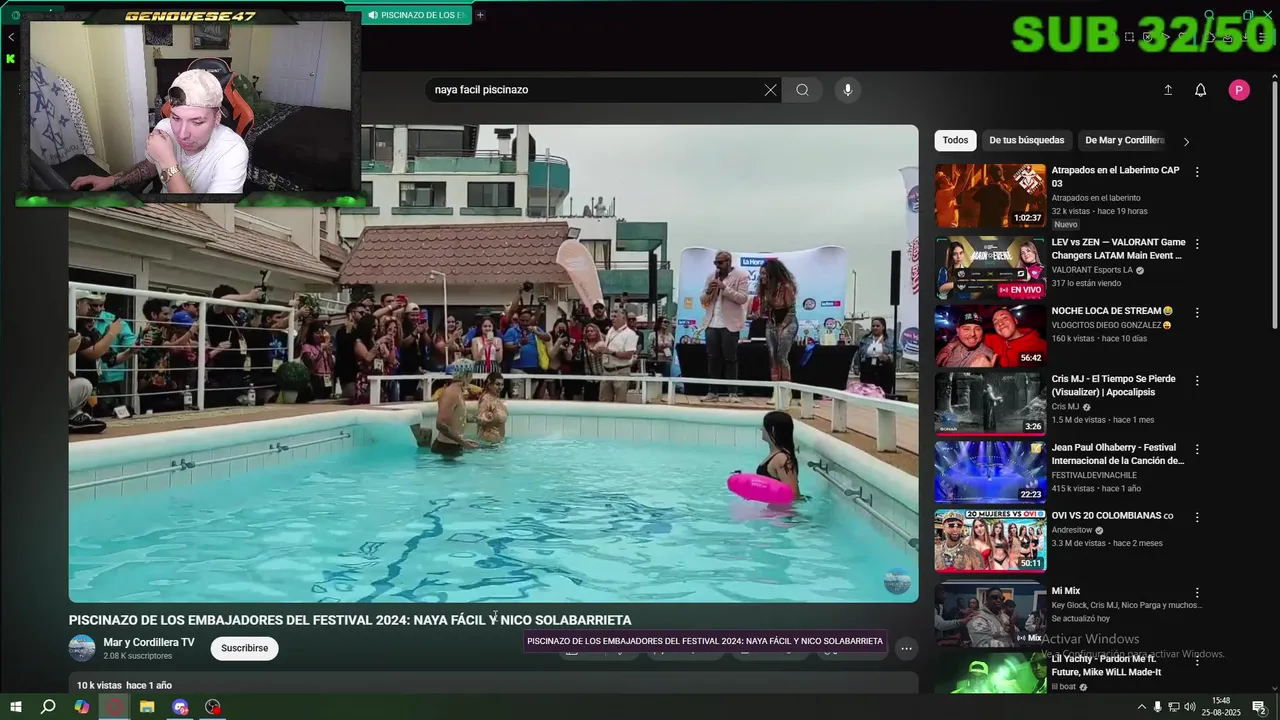Viewport: 1280px width, 720px height.
Task: Open options menu for OVI VS 20 COLOMBIANAS
Action: click(1197, 517)
